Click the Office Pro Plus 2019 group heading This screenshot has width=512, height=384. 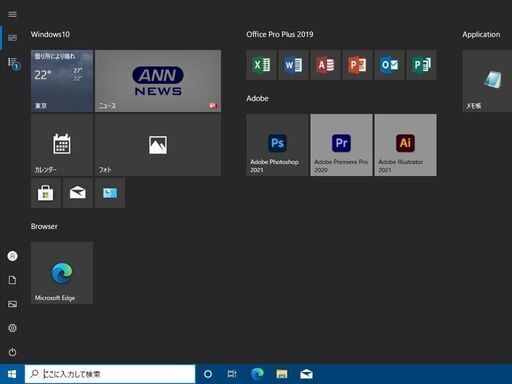point(280,34)
